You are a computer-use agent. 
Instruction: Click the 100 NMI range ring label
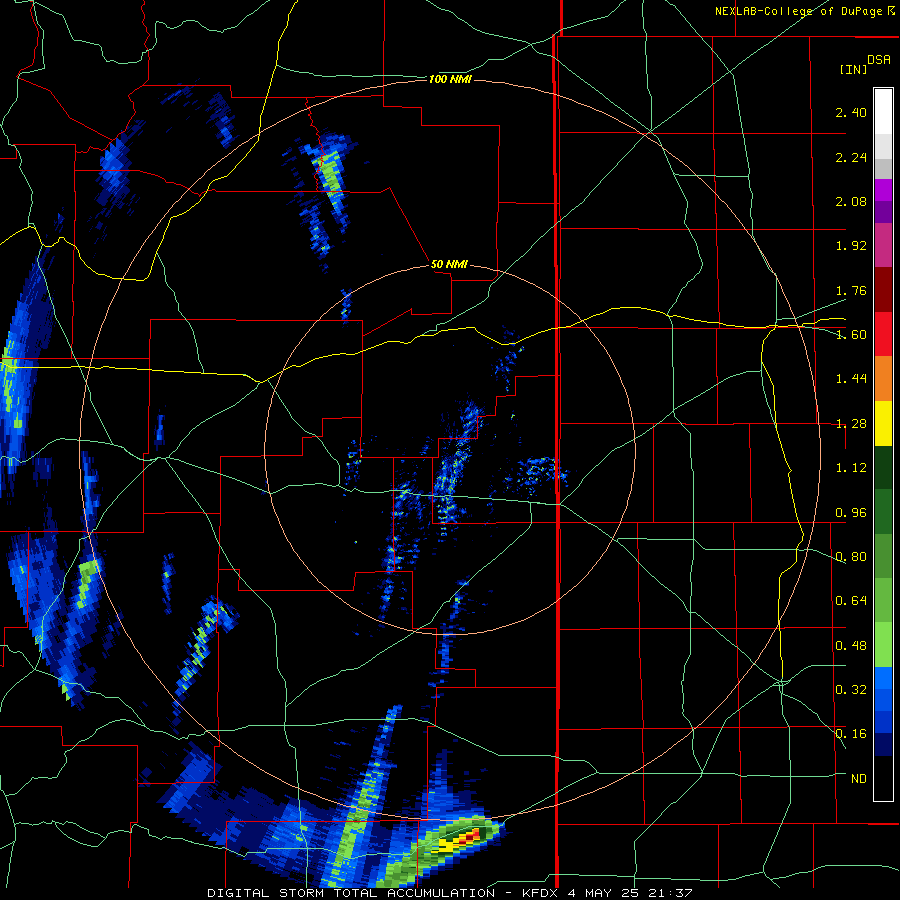pyautogui.click(x=450, y=79)
